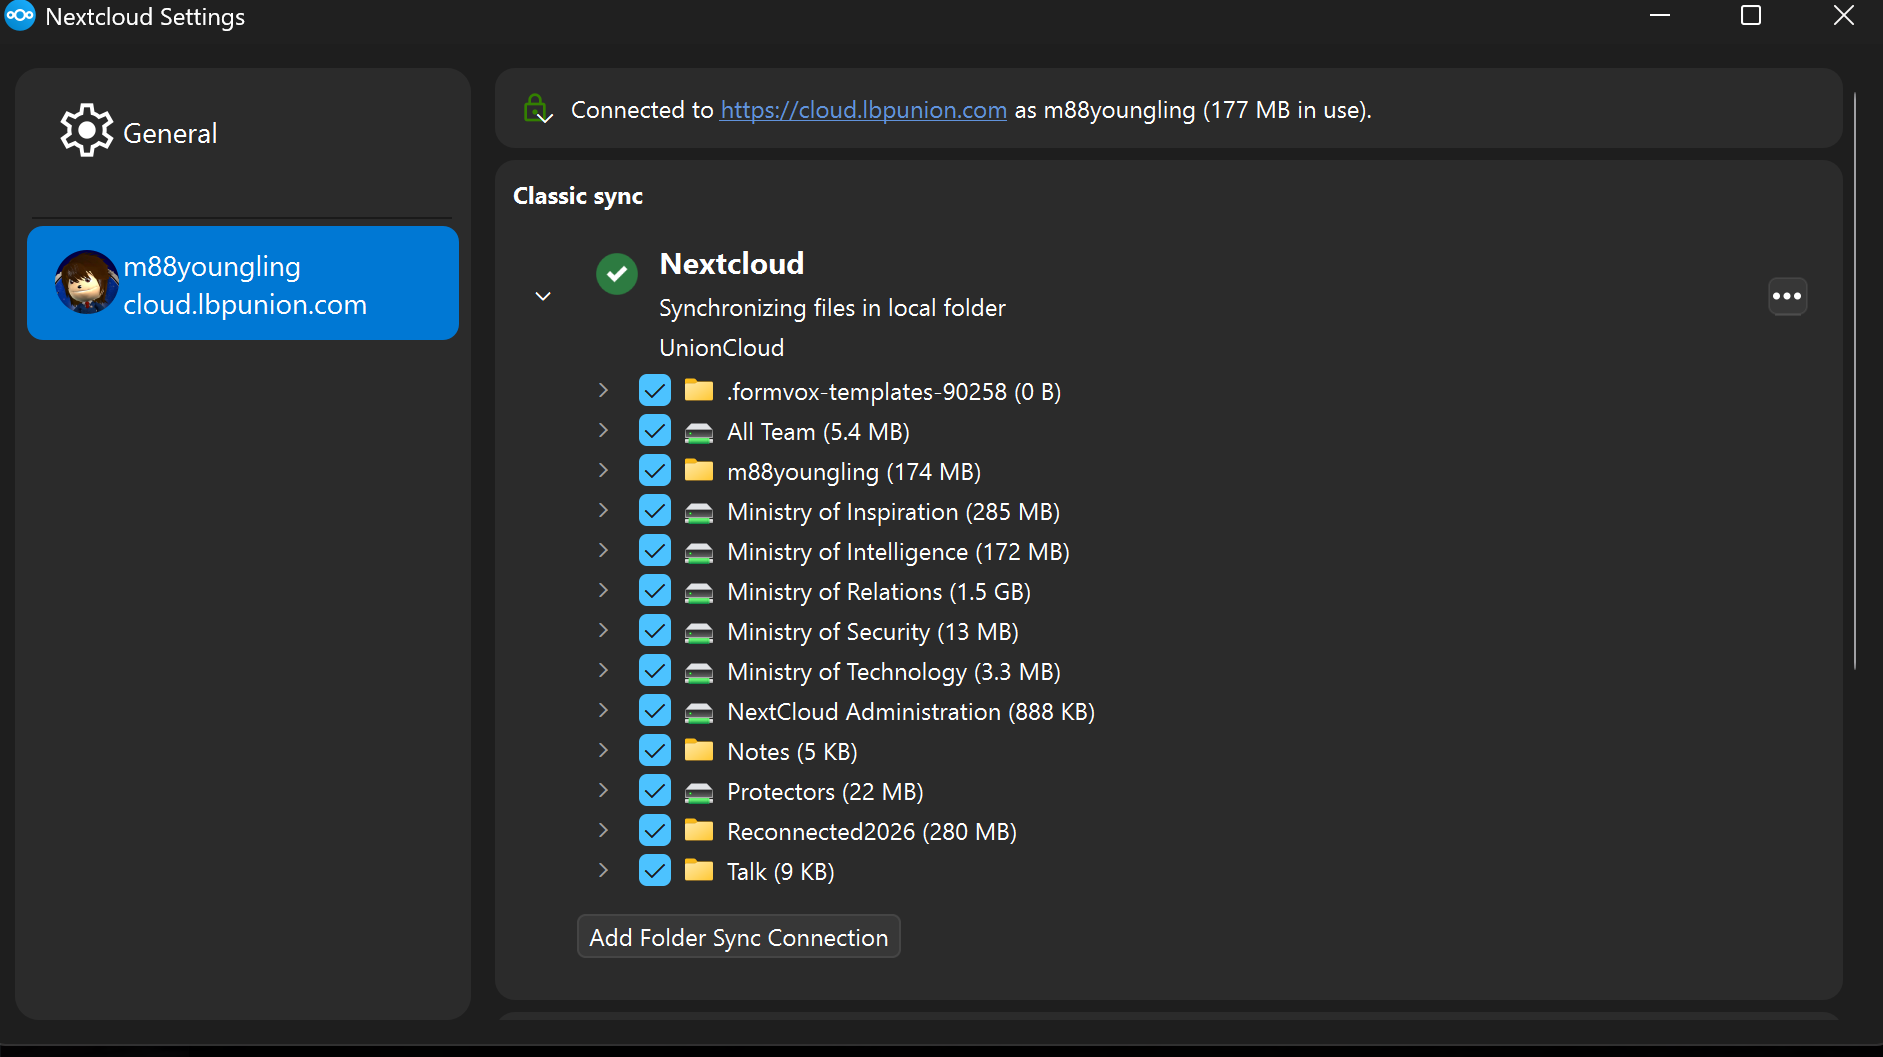This screenshot has width=1883, height=1057.
Task: Toggle Reconnected2026 folder checkbox
Action: coord(655,830)
